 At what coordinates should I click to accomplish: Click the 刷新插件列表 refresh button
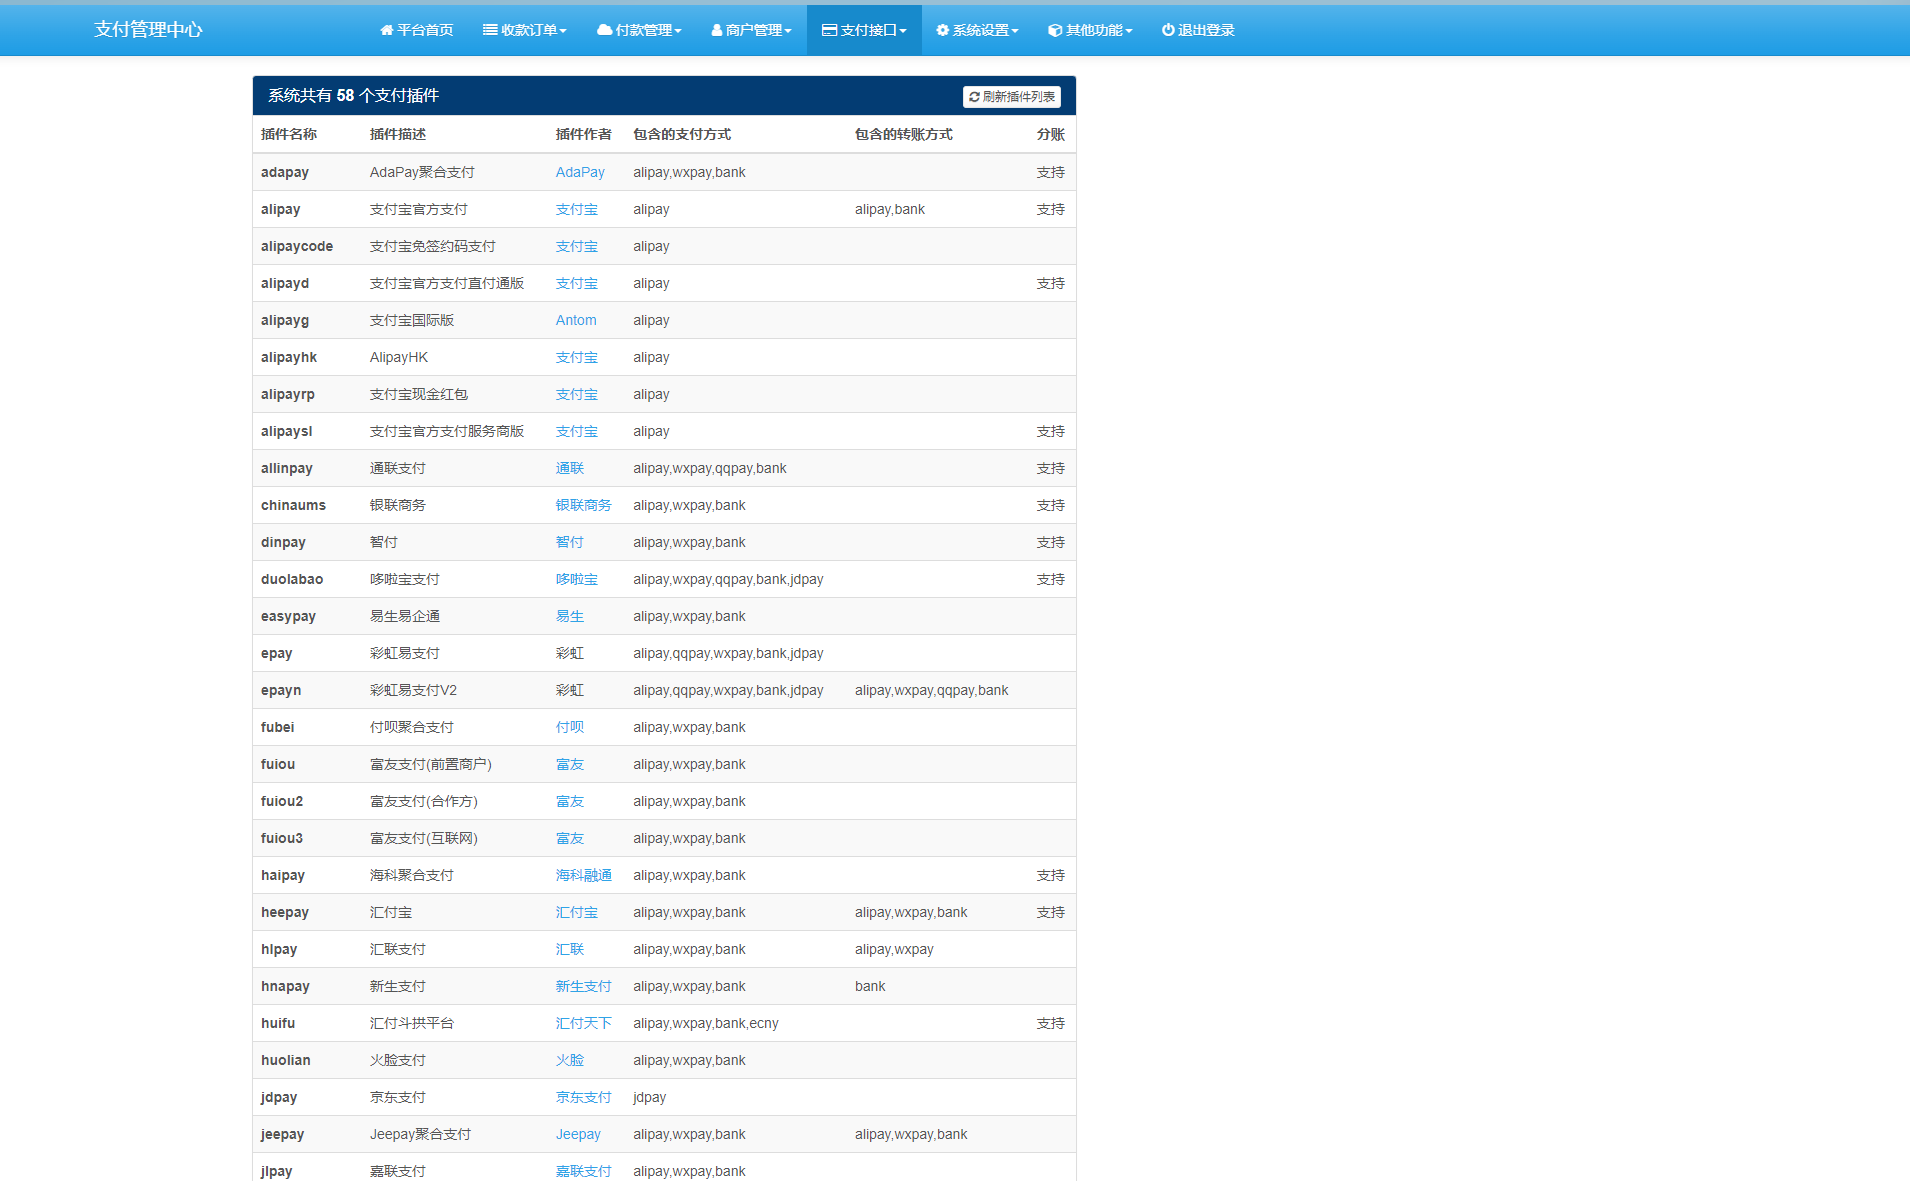pyautogui.click(x=1011, y=96)
